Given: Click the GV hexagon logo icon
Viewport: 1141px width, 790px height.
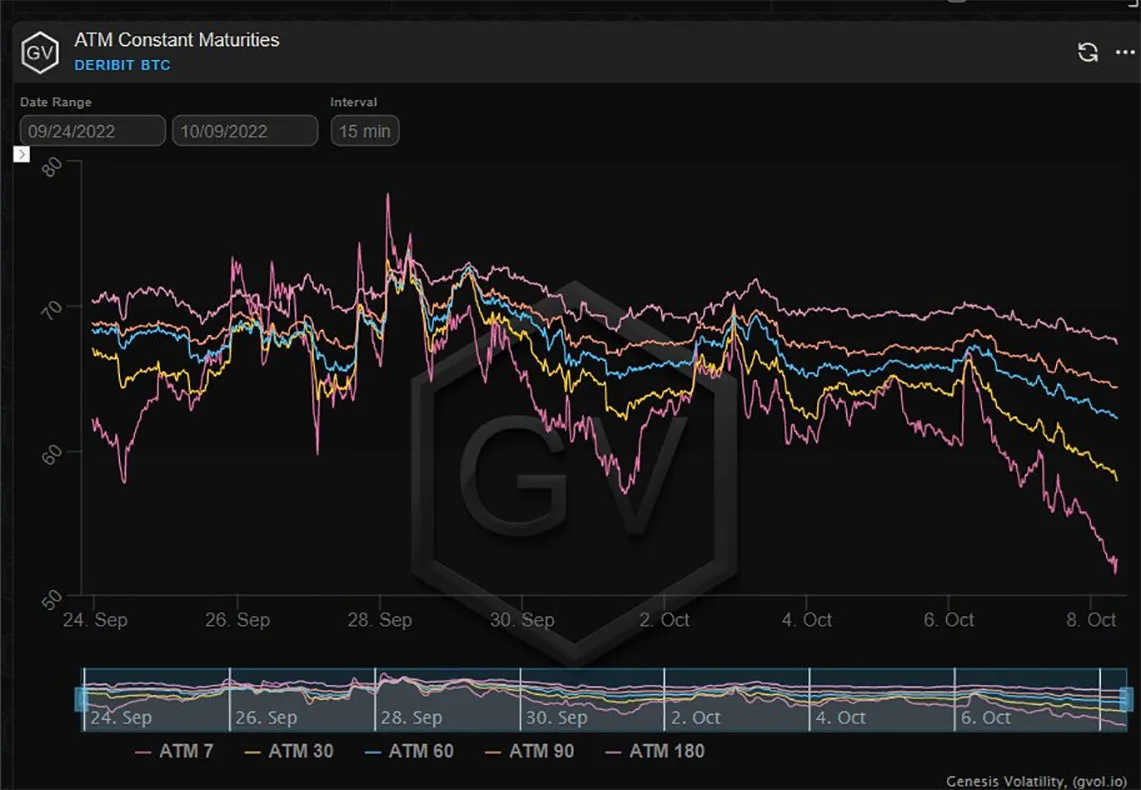Looking at the screenshot, I should click(x=39, y=52).
